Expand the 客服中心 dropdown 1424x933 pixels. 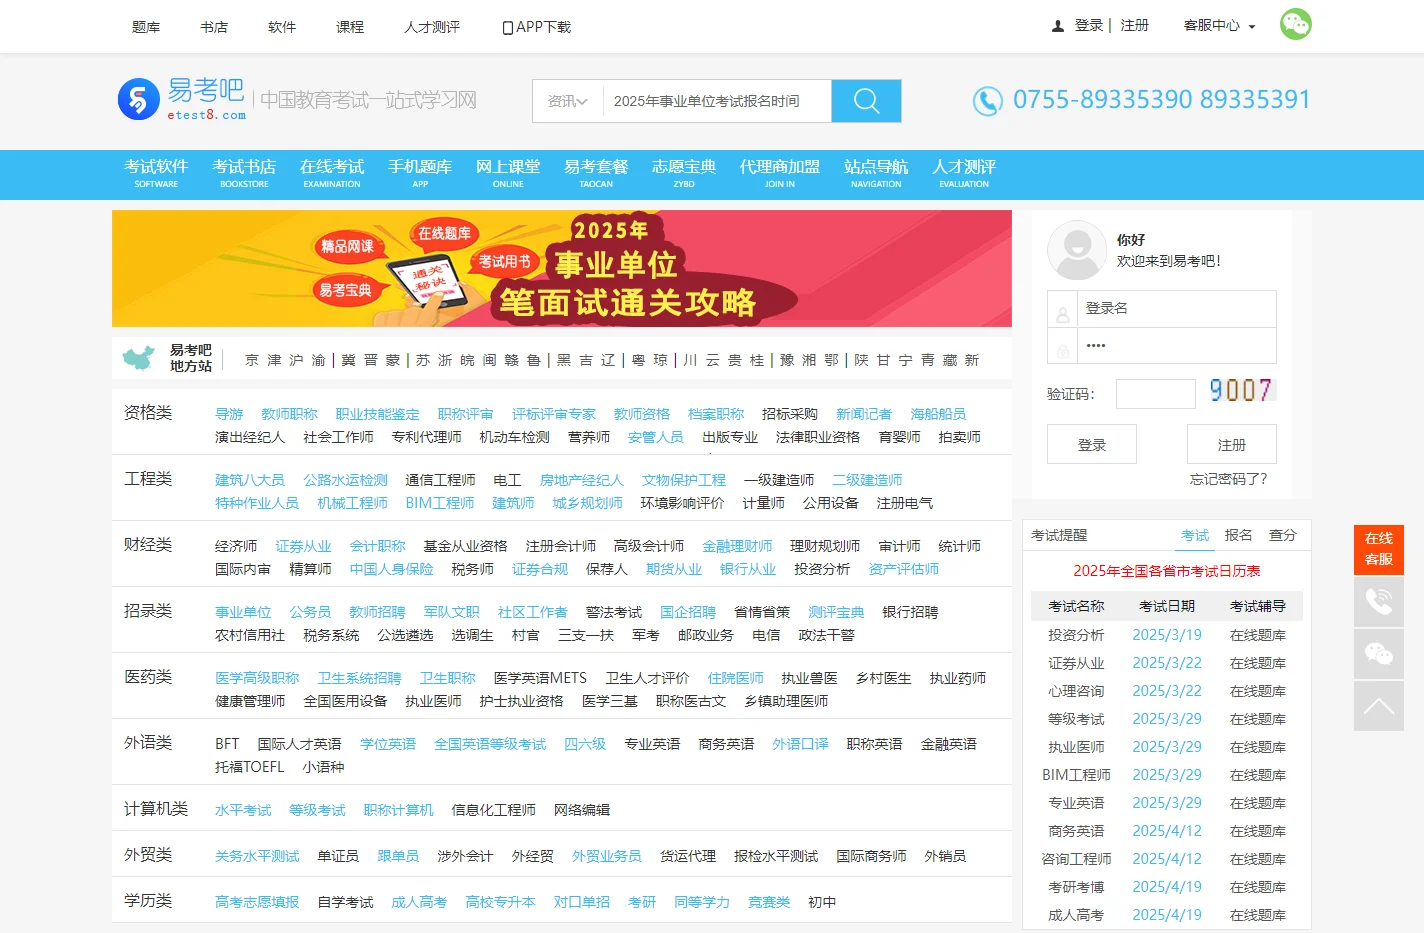(x=1219, y=26)
